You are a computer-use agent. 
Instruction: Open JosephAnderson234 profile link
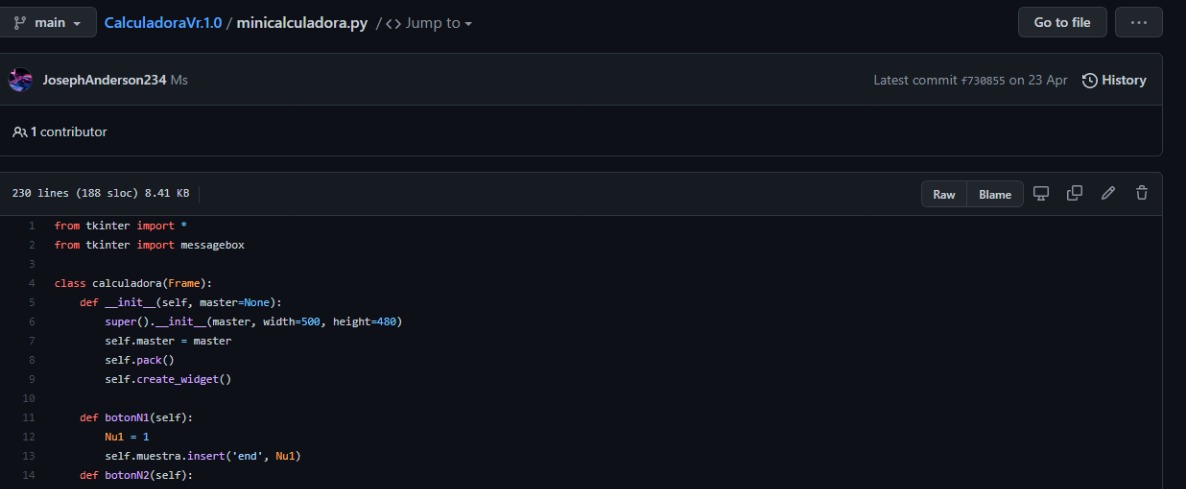[104, 80]
